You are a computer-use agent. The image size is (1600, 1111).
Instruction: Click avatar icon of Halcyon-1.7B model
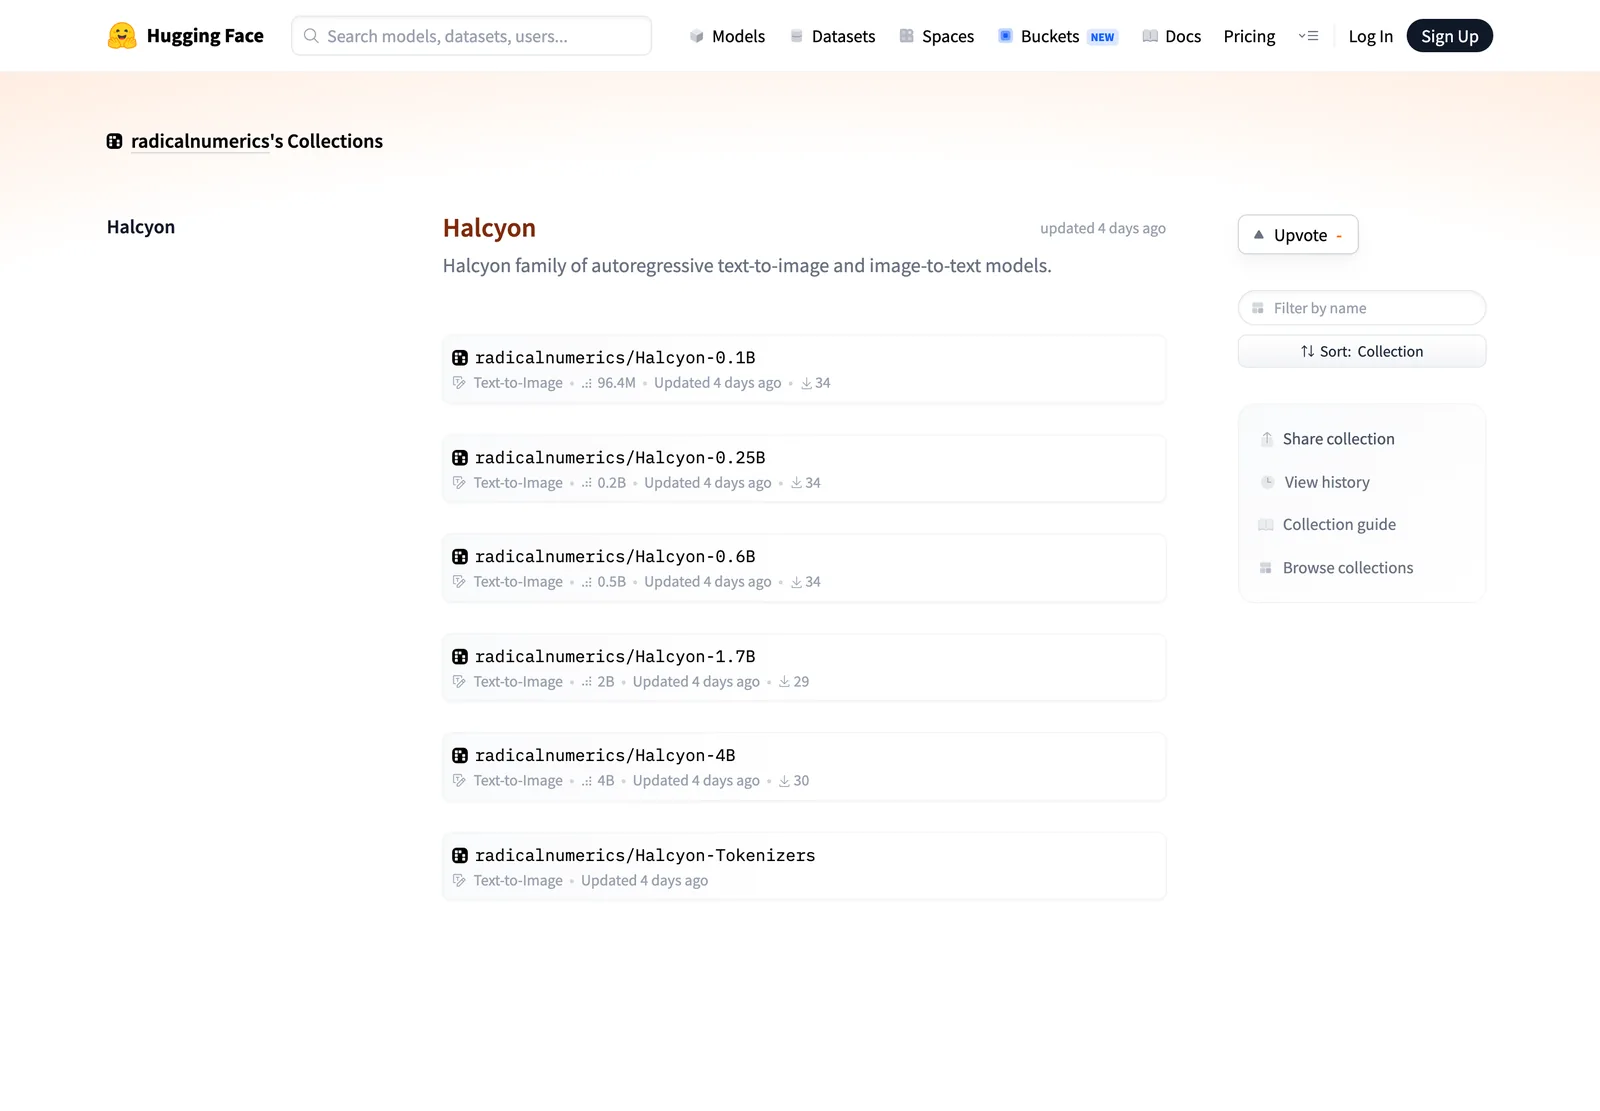[460, 657]
